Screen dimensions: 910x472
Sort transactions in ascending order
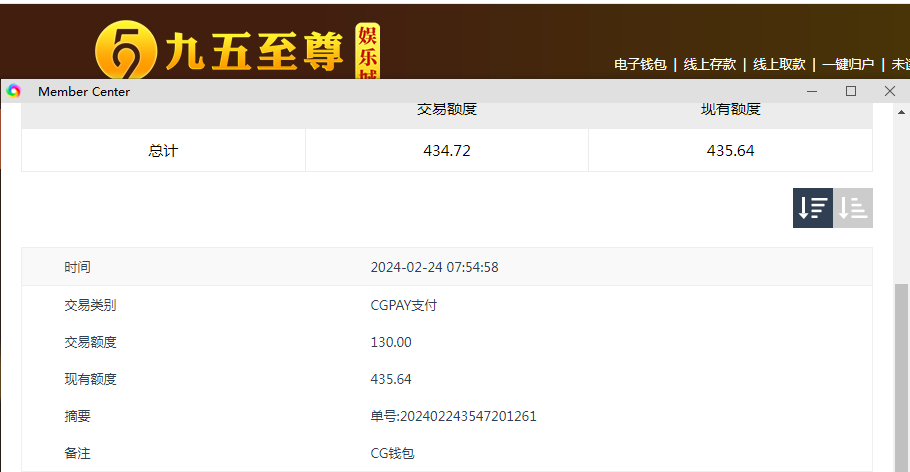[853, 208]
